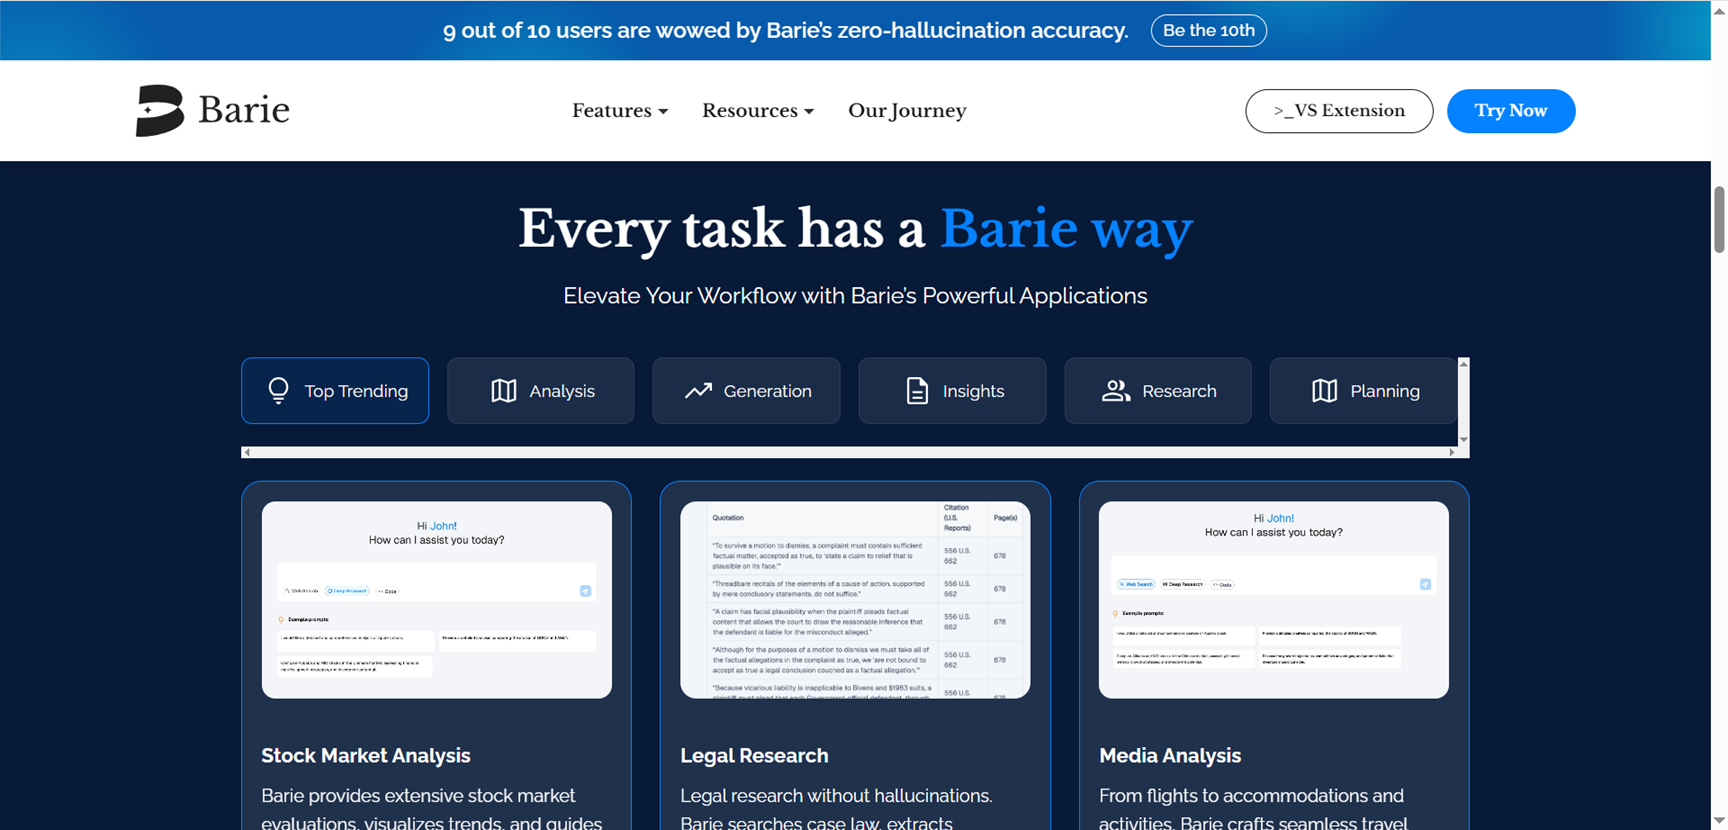This screenshot has width=1728, height=830.
Task: Click the Legal Research heading
Action: [754, 756]
